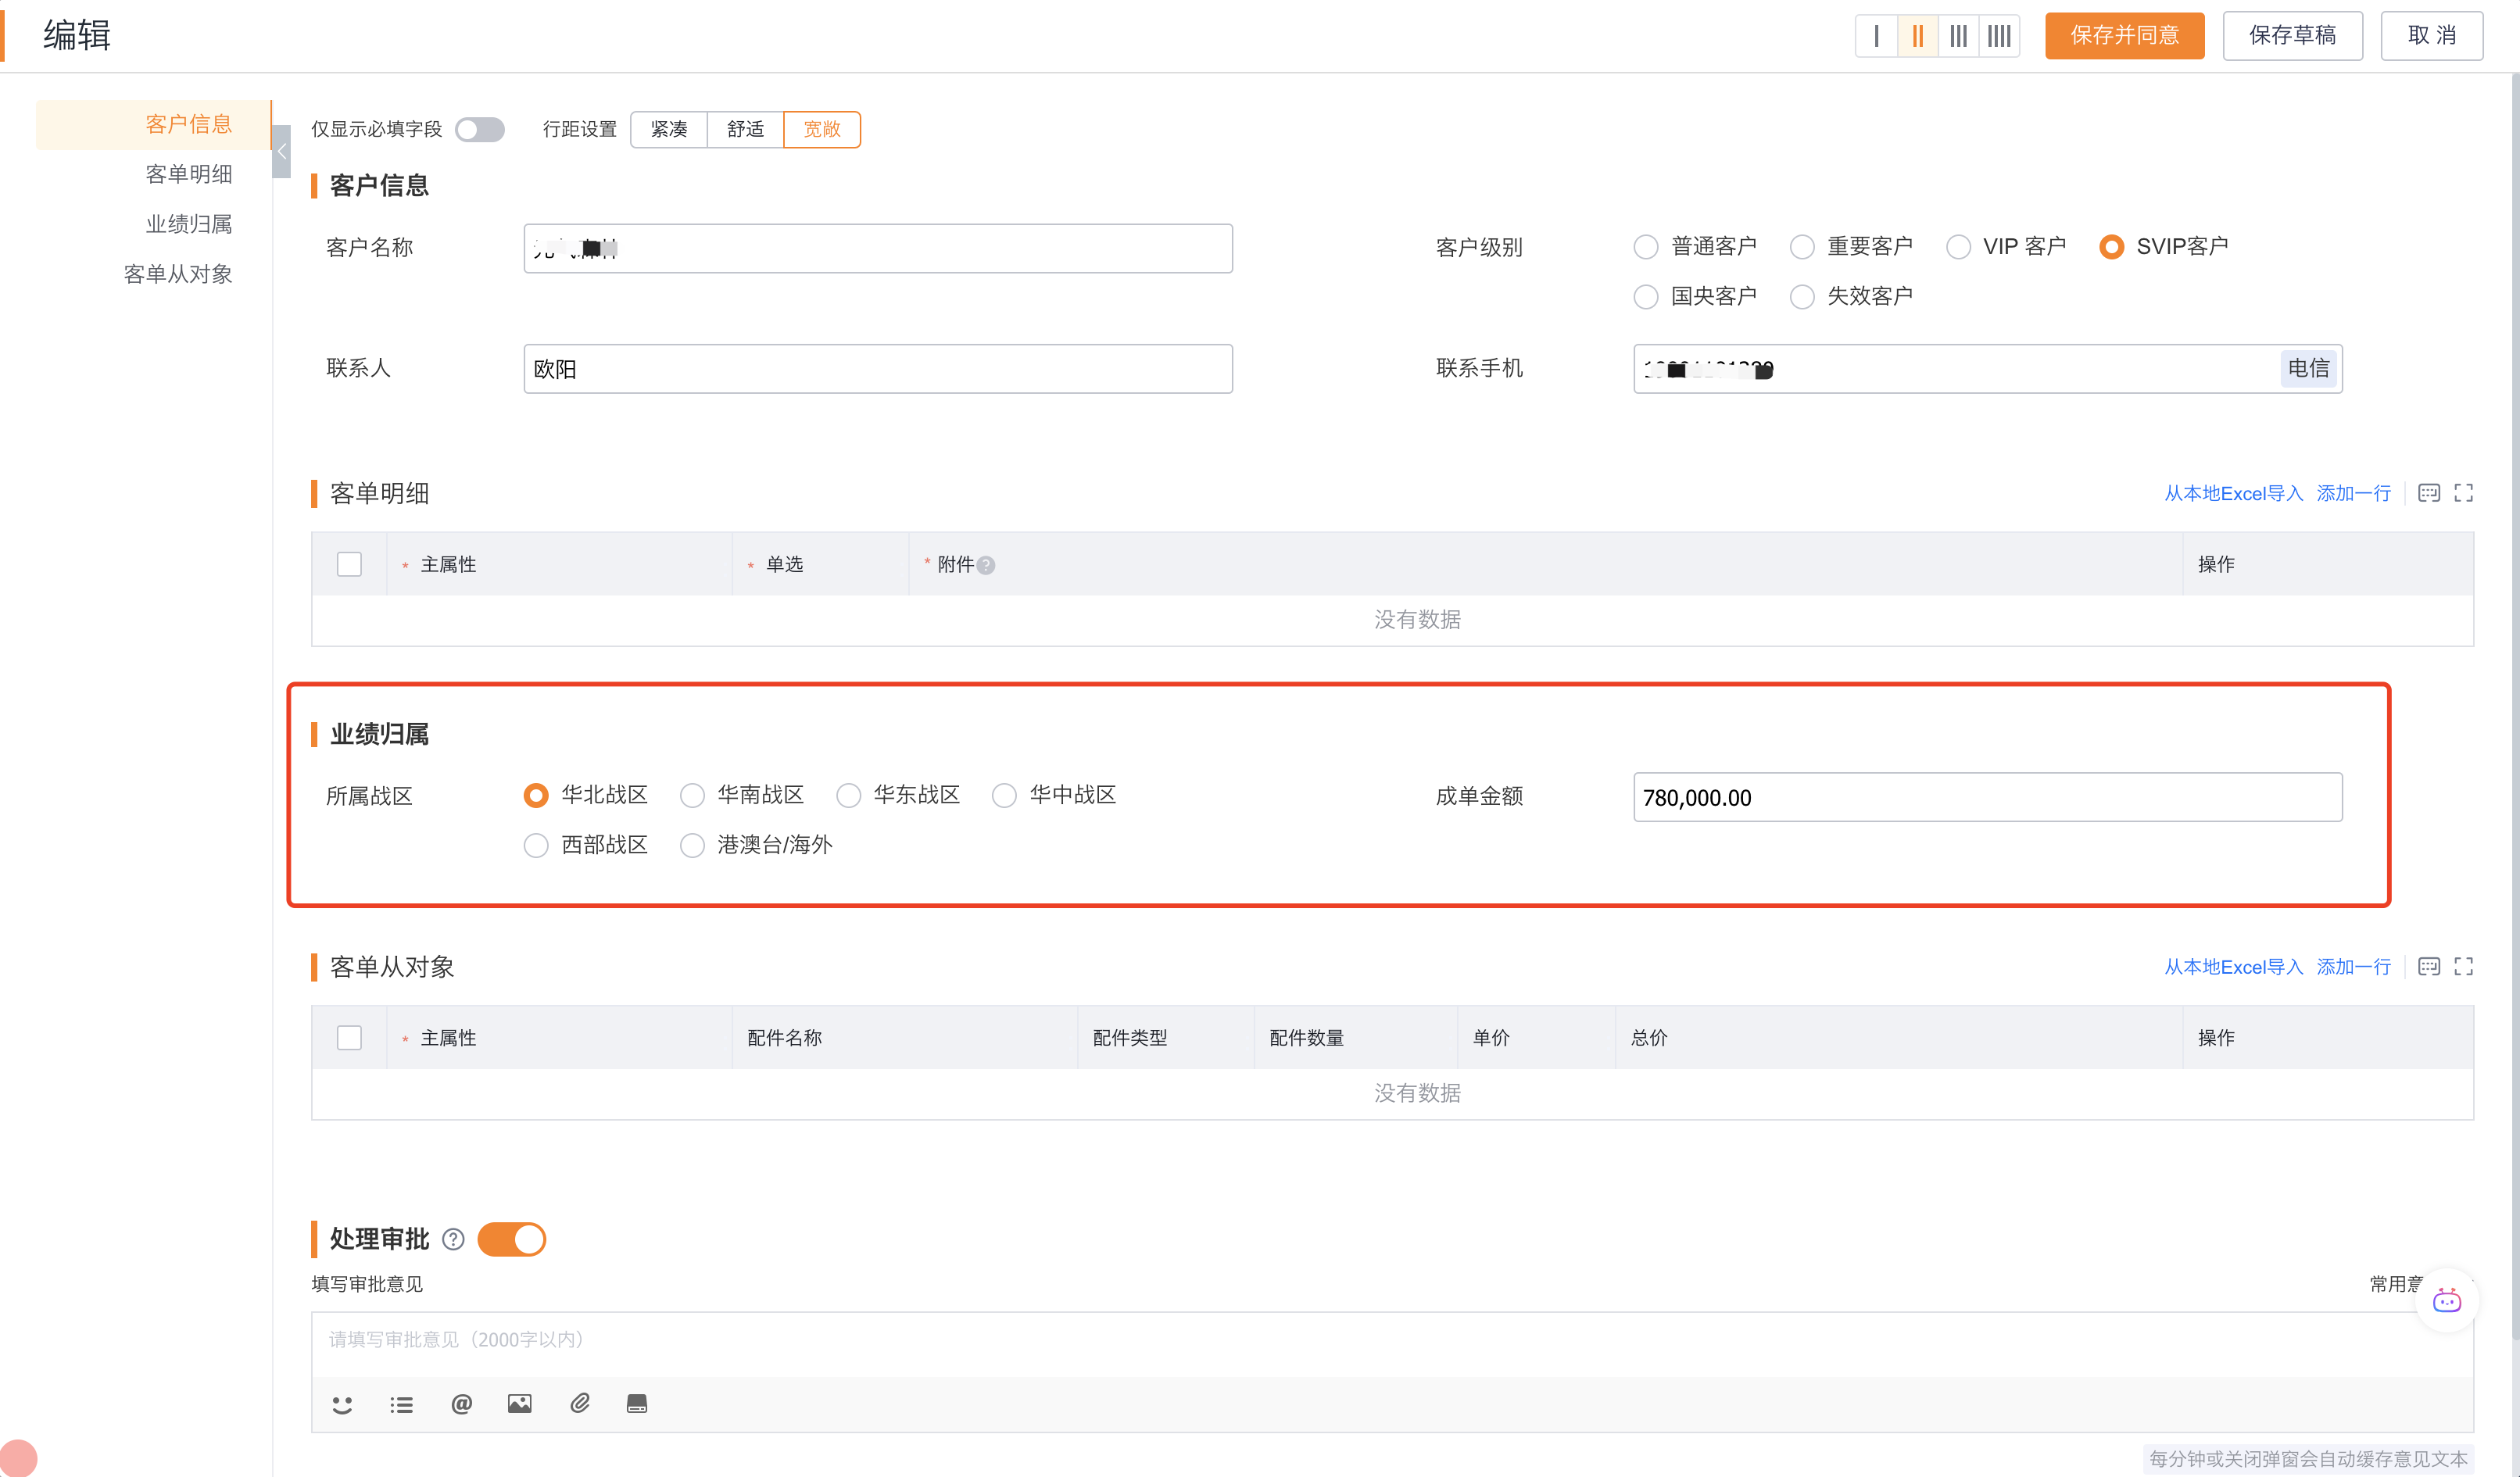Click help icon next to 处理审批
The height and width of the screenshot is (1477, 2520).
click(x=453, y=1240)
